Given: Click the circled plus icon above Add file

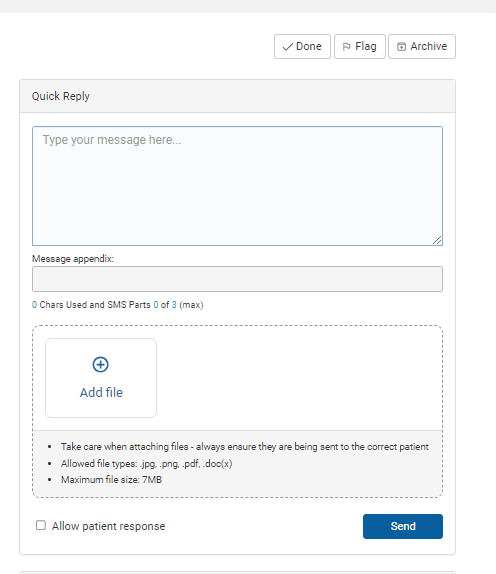Looking at the screenshot, I should pyautogui.click(x=100, y=364).
